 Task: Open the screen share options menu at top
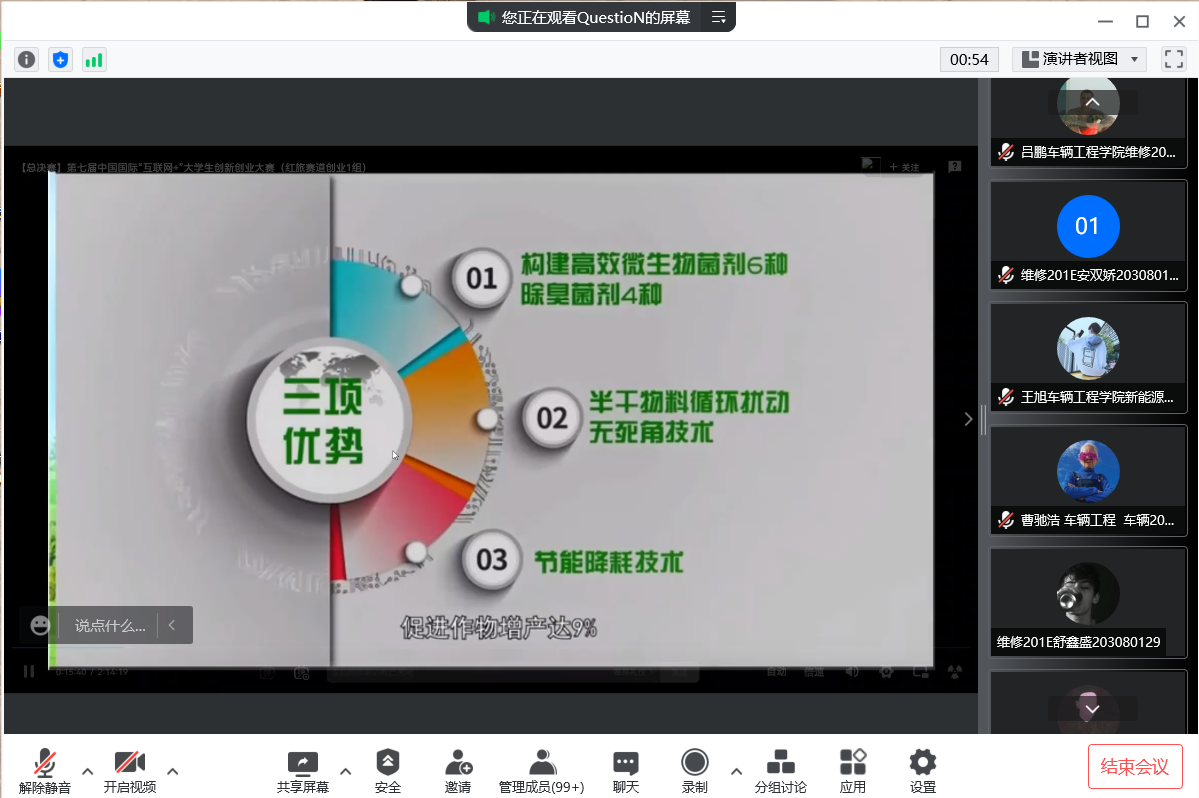[718, 17]
